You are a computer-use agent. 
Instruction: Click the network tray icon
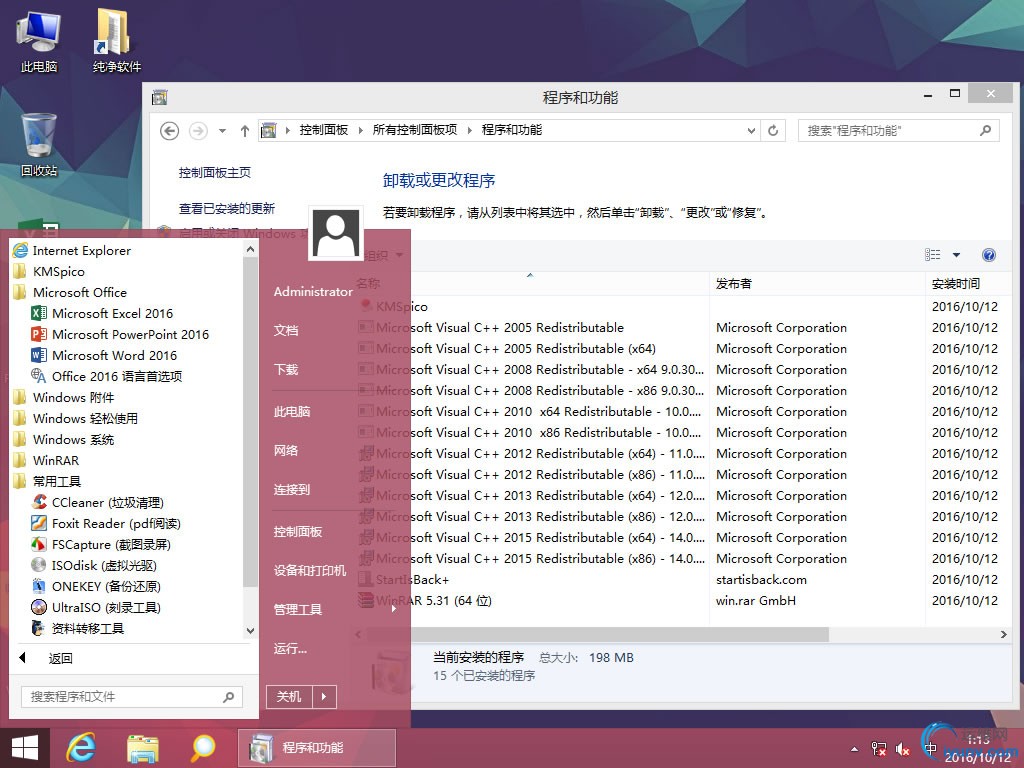point(879,749)
